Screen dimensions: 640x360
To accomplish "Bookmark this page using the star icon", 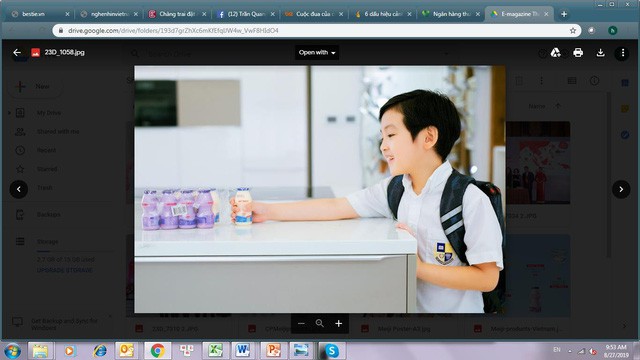I will coord(573,31).
